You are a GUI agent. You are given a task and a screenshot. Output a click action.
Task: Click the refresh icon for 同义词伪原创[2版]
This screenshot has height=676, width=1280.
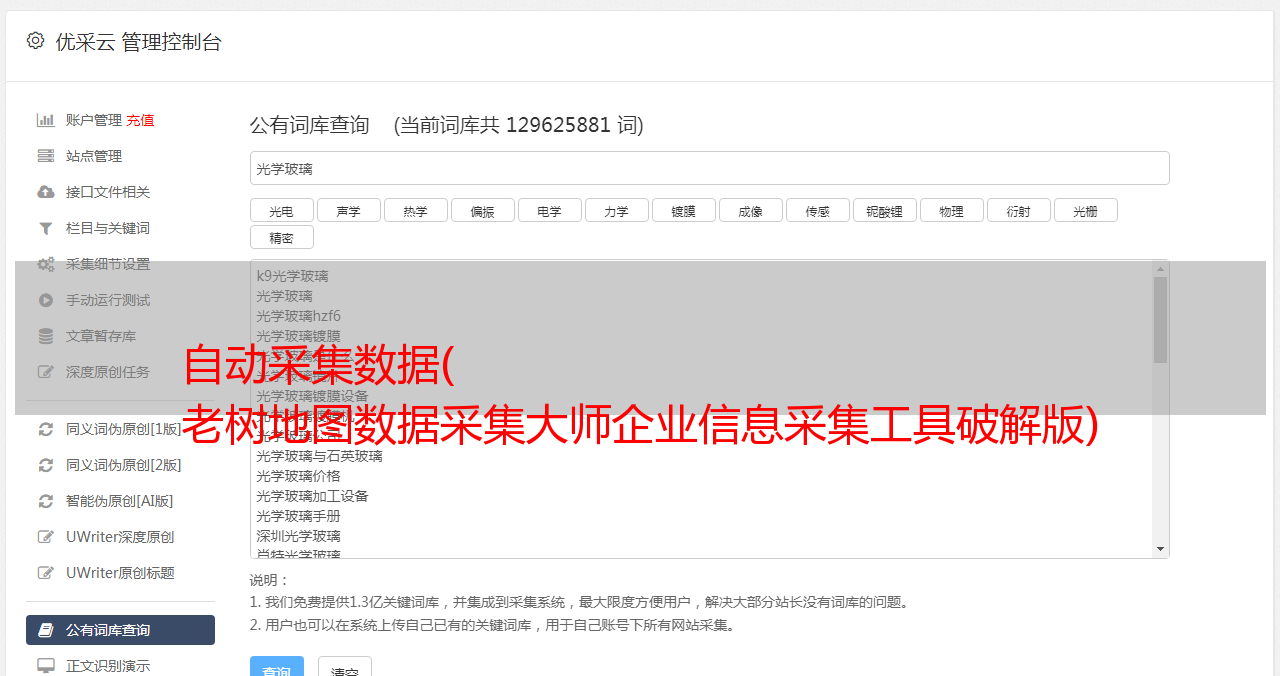coord(46,465)
